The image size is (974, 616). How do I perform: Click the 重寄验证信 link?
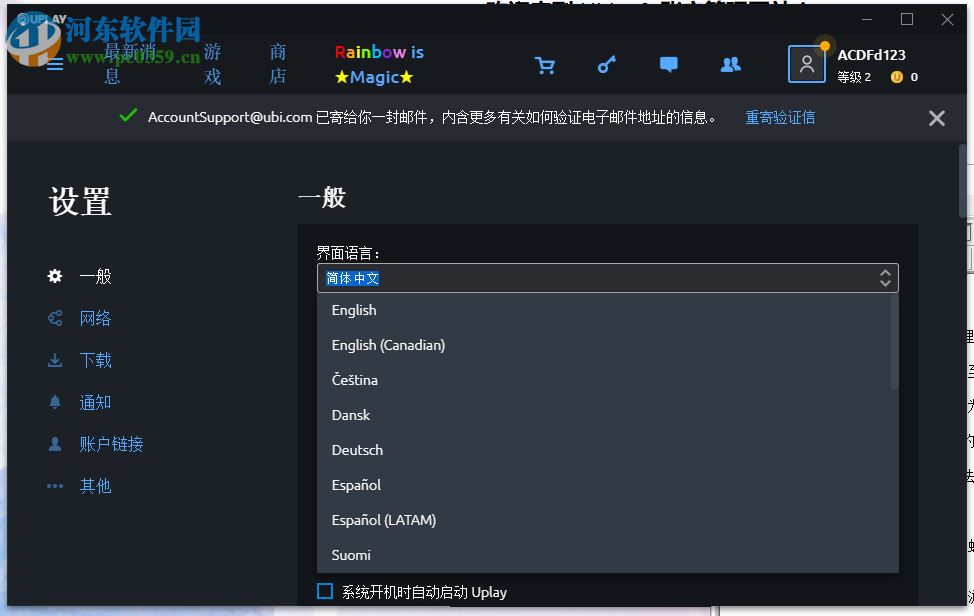point(779,117)
